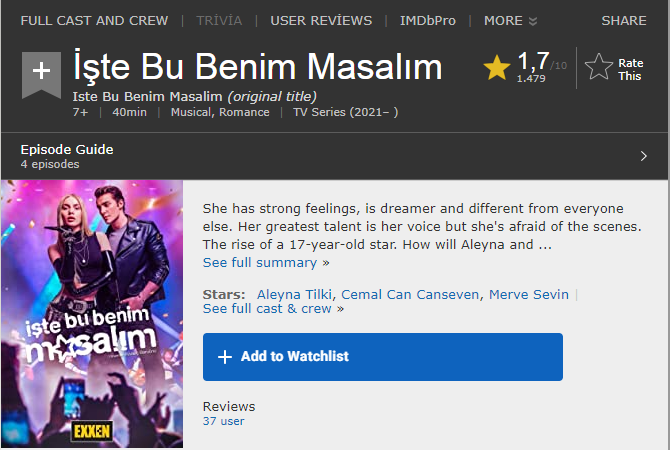Click the SHARE button
Viewport: 670px width, 450px height.
(624, 20)
